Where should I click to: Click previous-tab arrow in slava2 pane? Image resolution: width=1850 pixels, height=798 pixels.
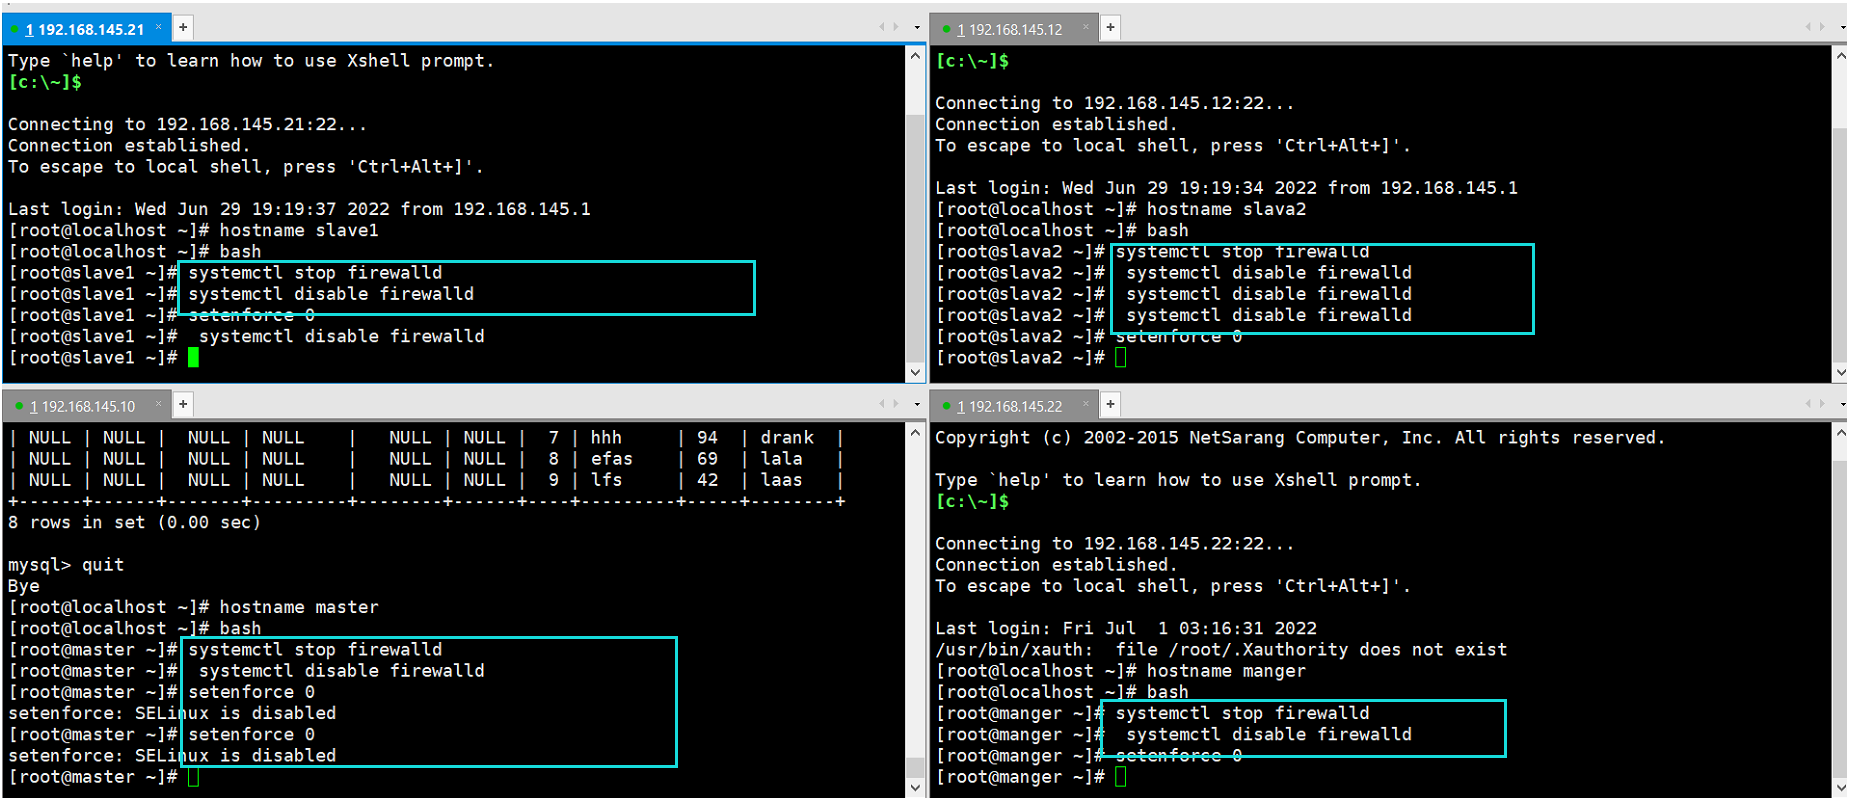click(x=1808, y=27)
